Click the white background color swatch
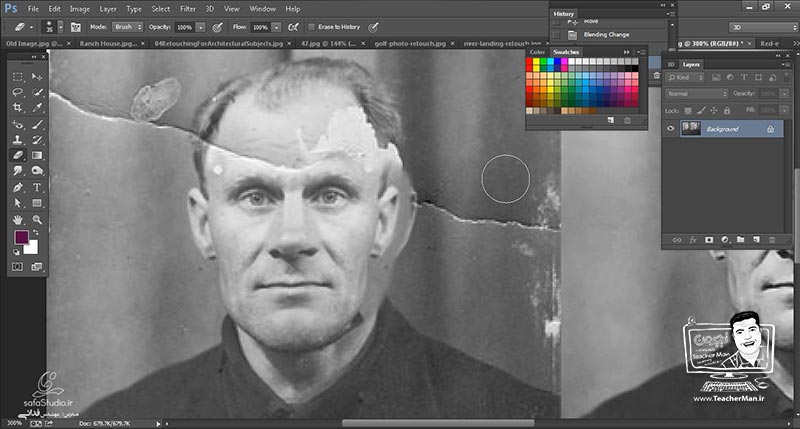The image size is (800, 429). pyautogui.click(x=33, y=249)
